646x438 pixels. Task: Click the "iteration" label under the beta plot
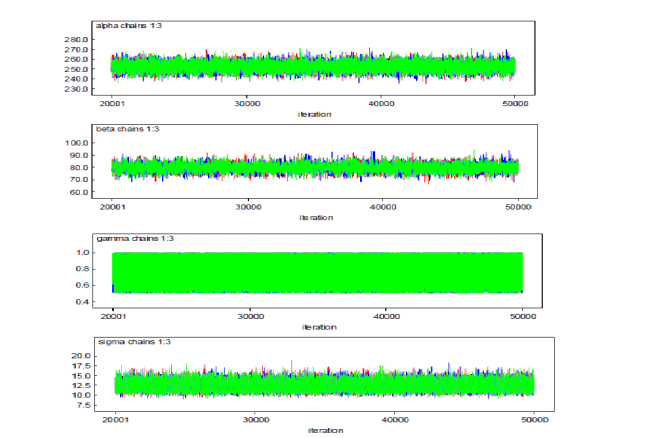(x=316, y=217)
